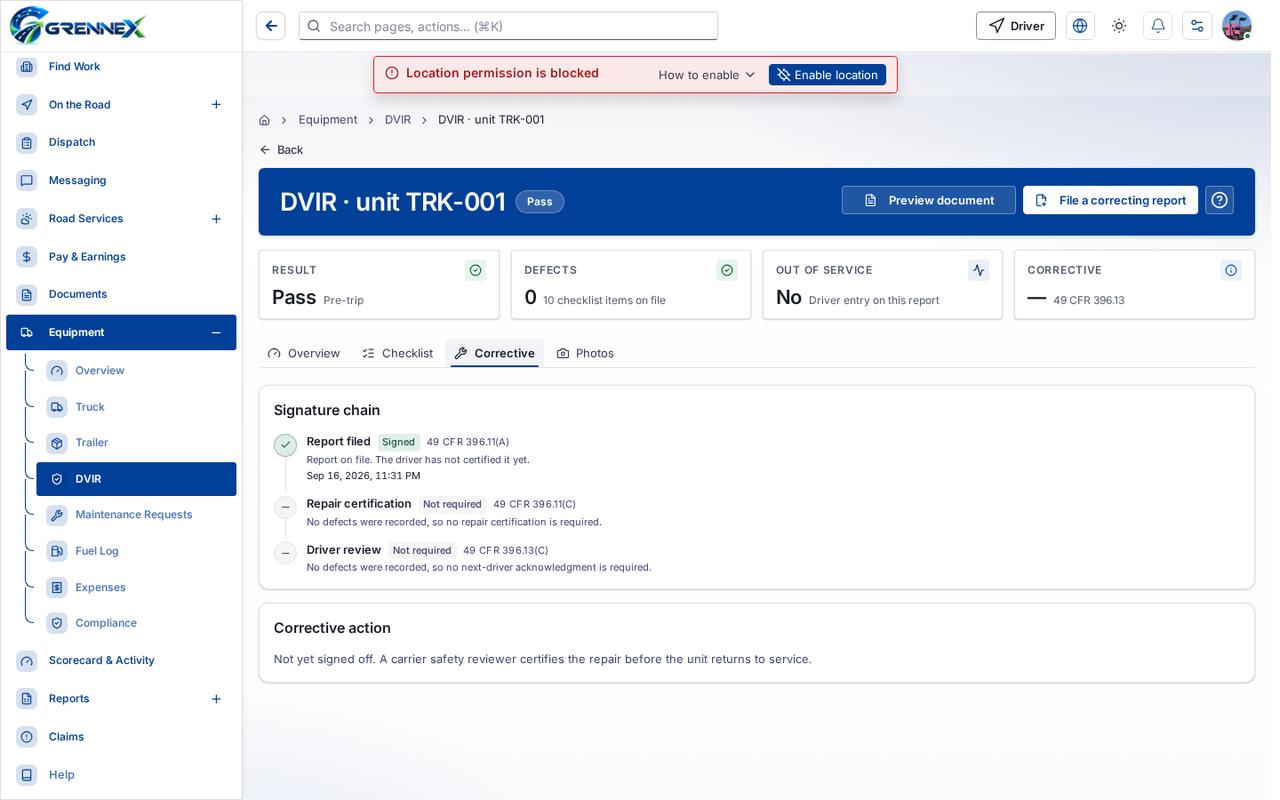
Task: Expand the Reports menu
Action: [216, 699]
